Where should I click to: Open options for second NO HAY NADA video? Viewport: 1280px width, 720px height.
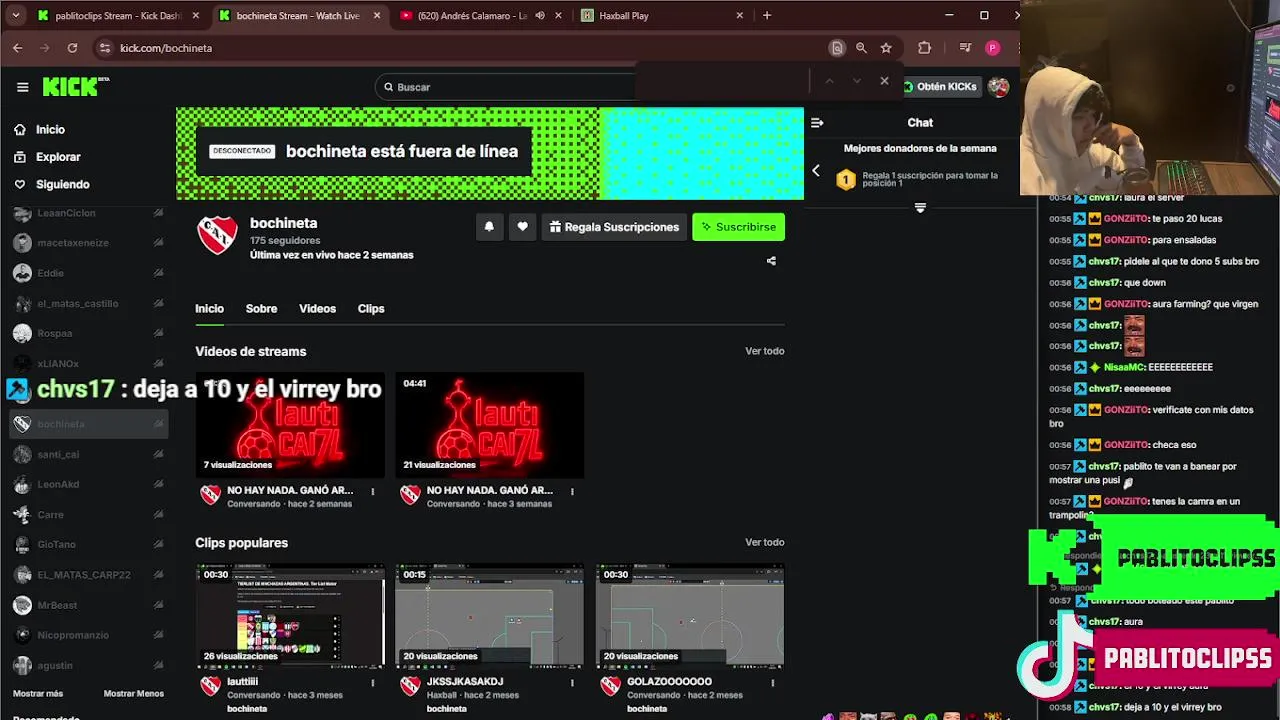(x=572, y=491)
